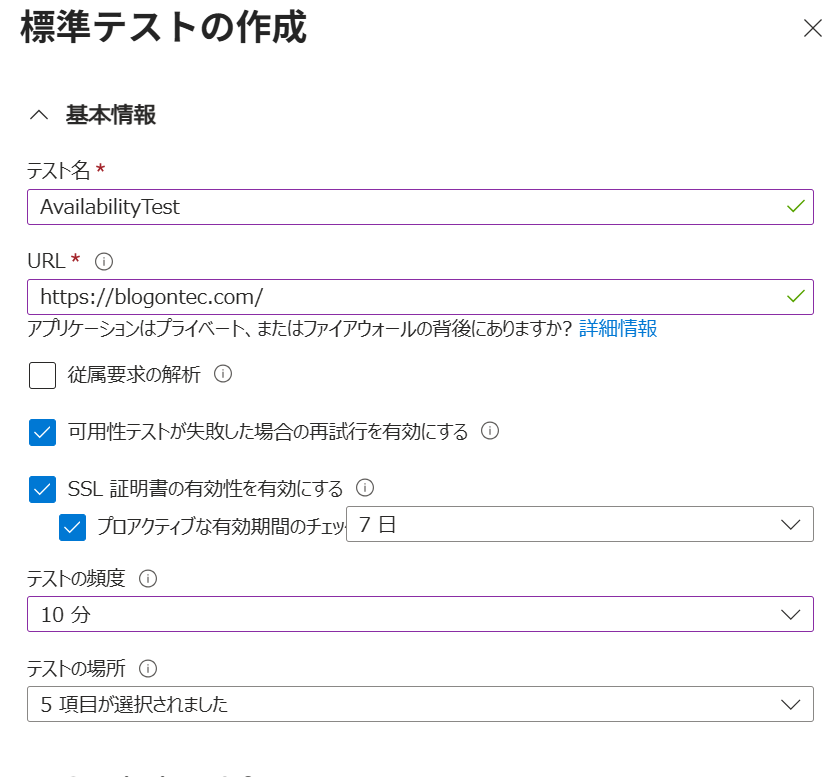This screenshot has height=777, width=838.
Task: Close the 標準テストの作成 panel
Action: (x=812, y=28)
